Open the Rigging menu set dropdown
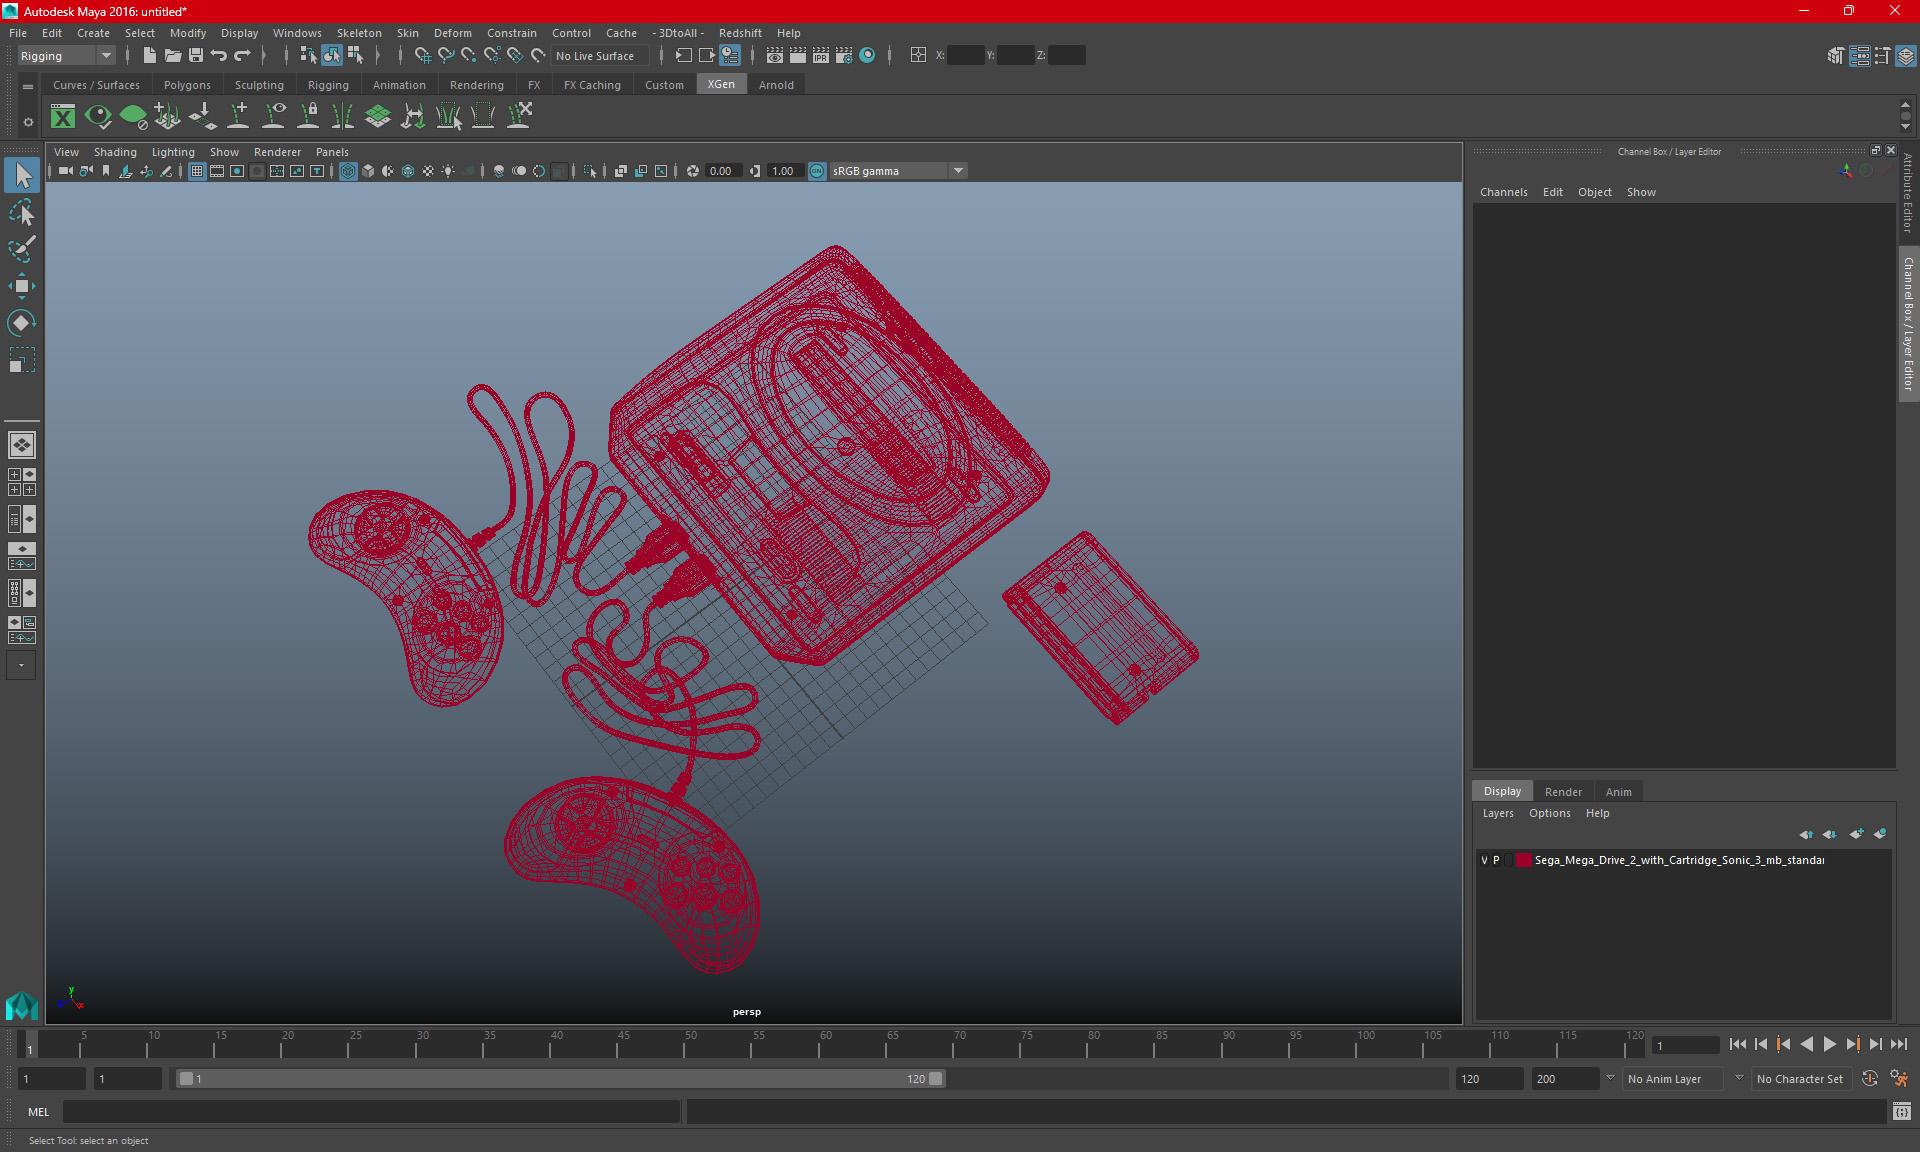The width and height of the screenshot is (1920, 1152). 66,56
